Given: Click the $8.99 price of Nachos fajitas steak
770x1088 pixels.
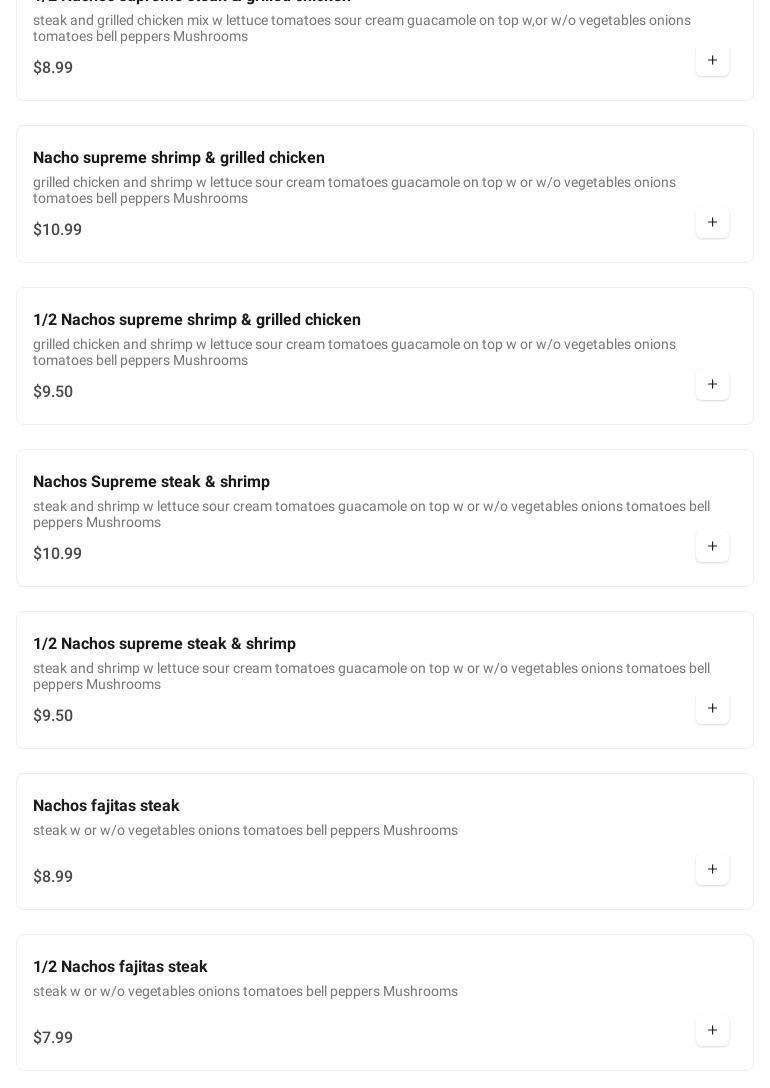Looking at the screenshot, I should (53, 877).
